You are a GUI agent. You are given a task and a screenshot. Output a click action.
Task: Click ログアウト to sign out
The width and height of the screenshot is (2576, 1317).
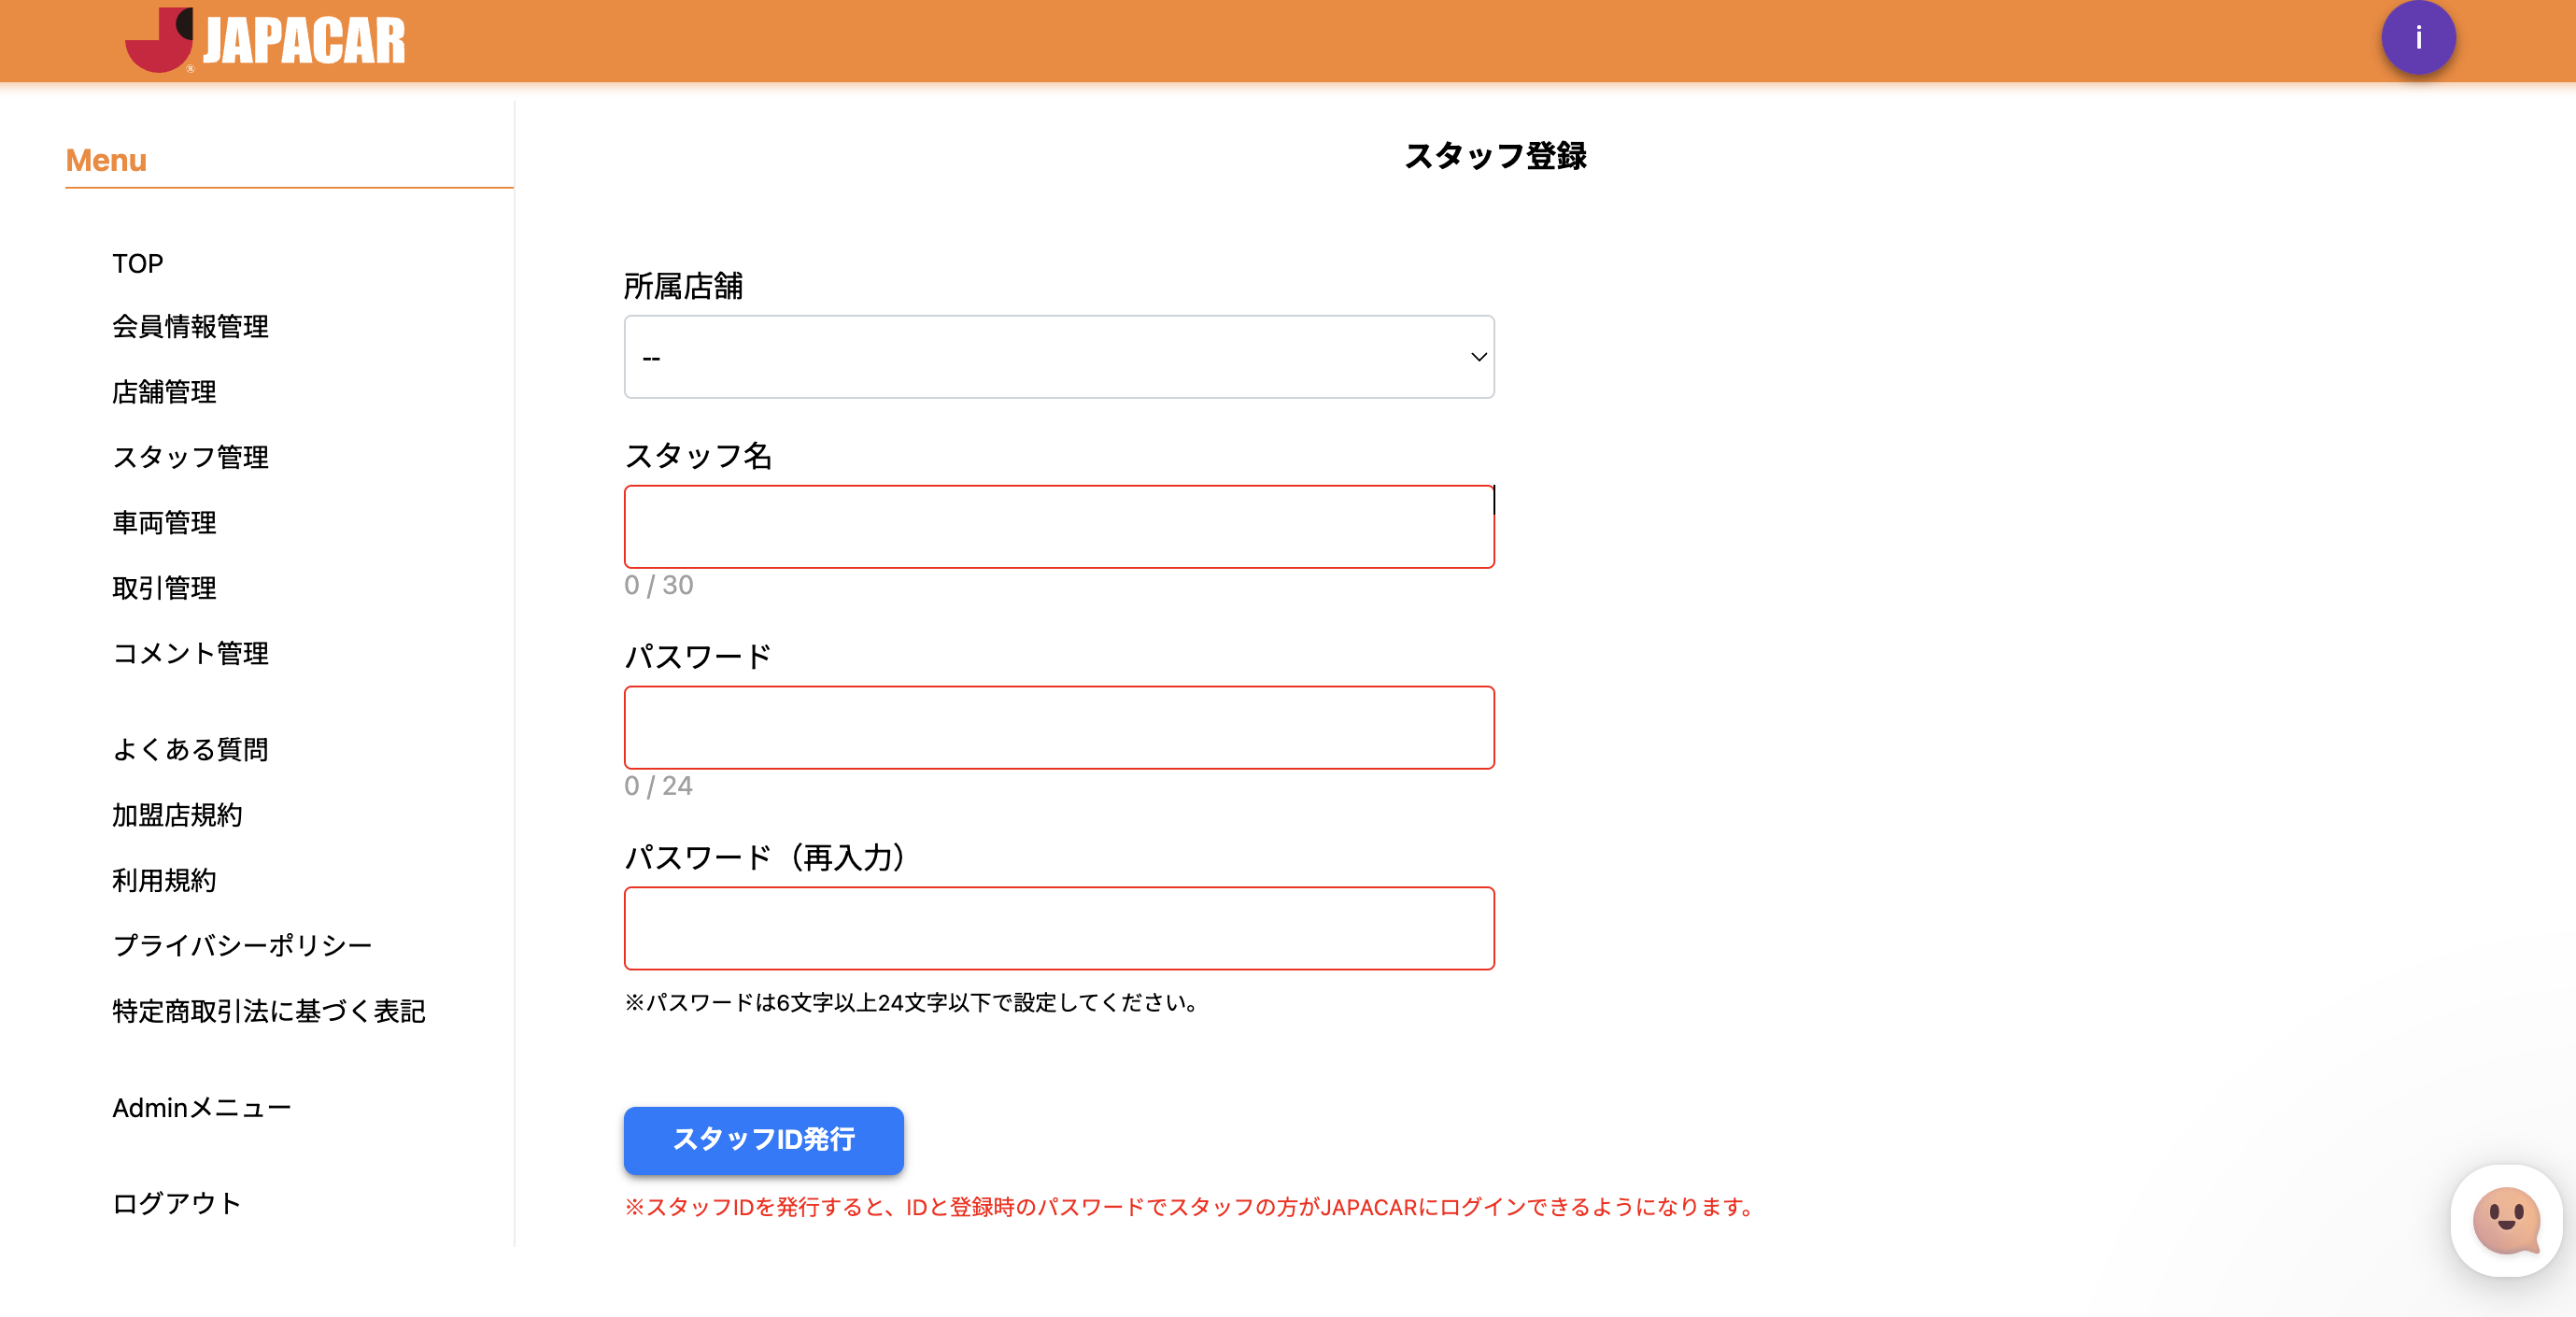177,1204
